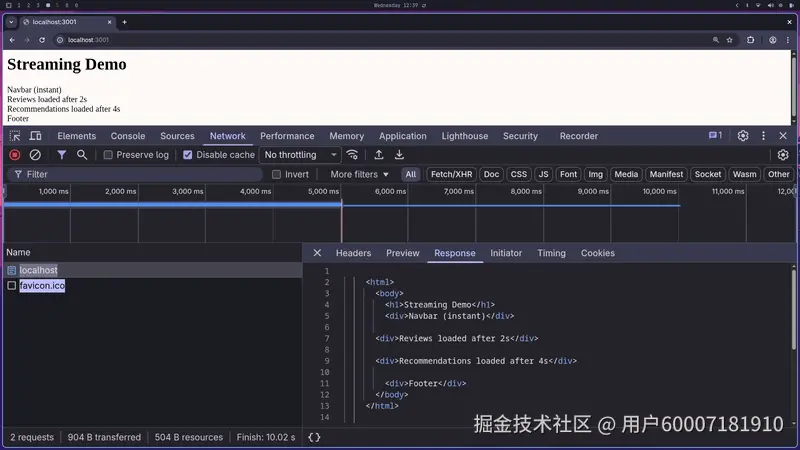Viewport: 800px width, 450px height.
Task: Export HAR file with download icon
Action: pos(399,155)
